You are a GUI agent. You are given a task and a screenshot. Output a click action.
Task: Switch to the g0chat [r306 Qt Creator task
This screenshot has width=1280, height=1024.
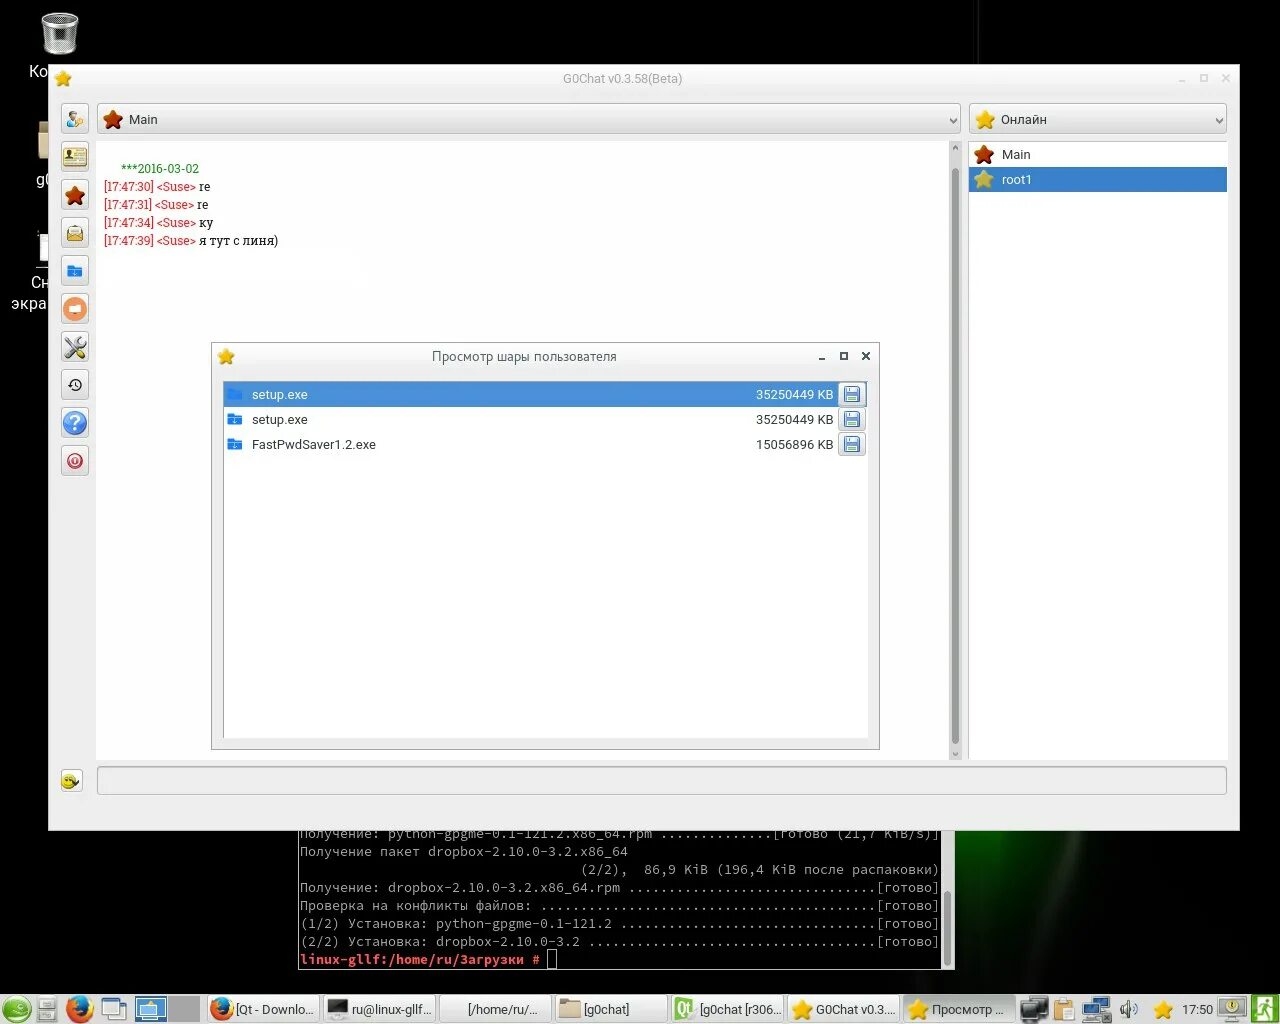(x=727, y=1009)
